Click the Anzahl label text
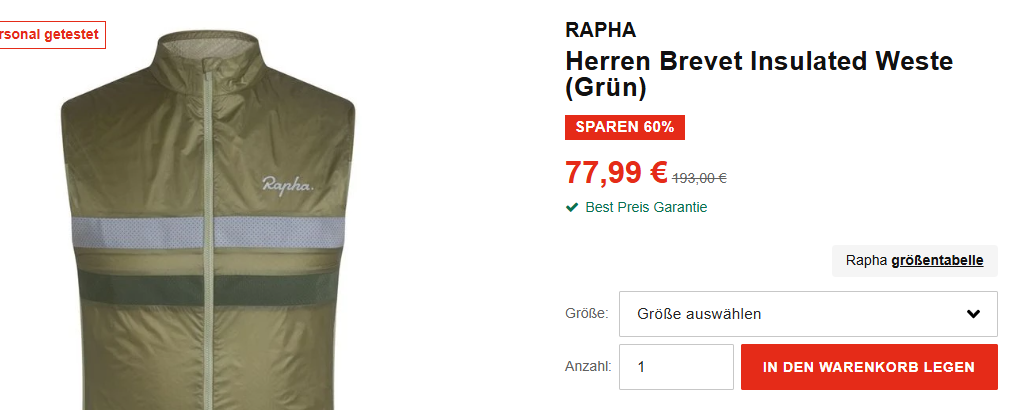1010x410 pixels. point(588,367)
